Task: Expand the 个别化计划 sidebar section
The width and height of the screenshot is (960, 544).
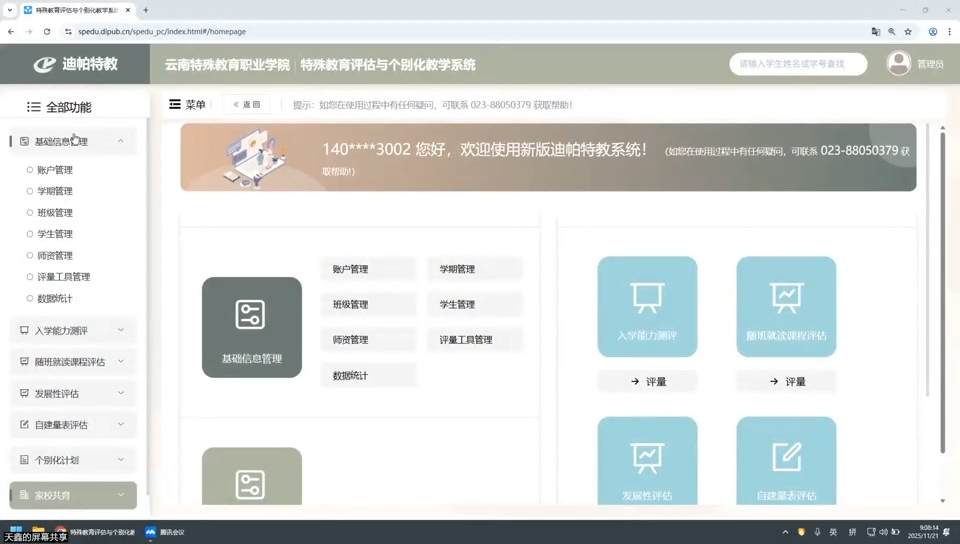Action: (121, 460)
